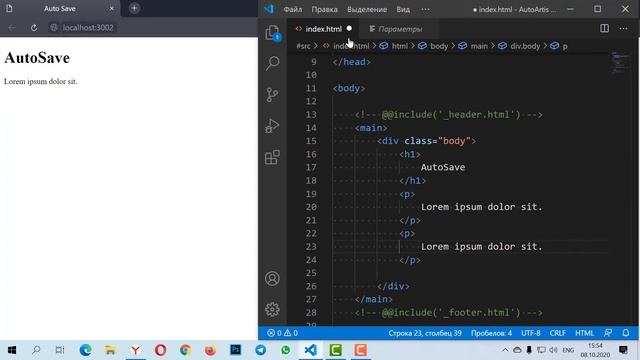Open Photoshop from taskbar

pyautogui.click(x=236, y=350)
